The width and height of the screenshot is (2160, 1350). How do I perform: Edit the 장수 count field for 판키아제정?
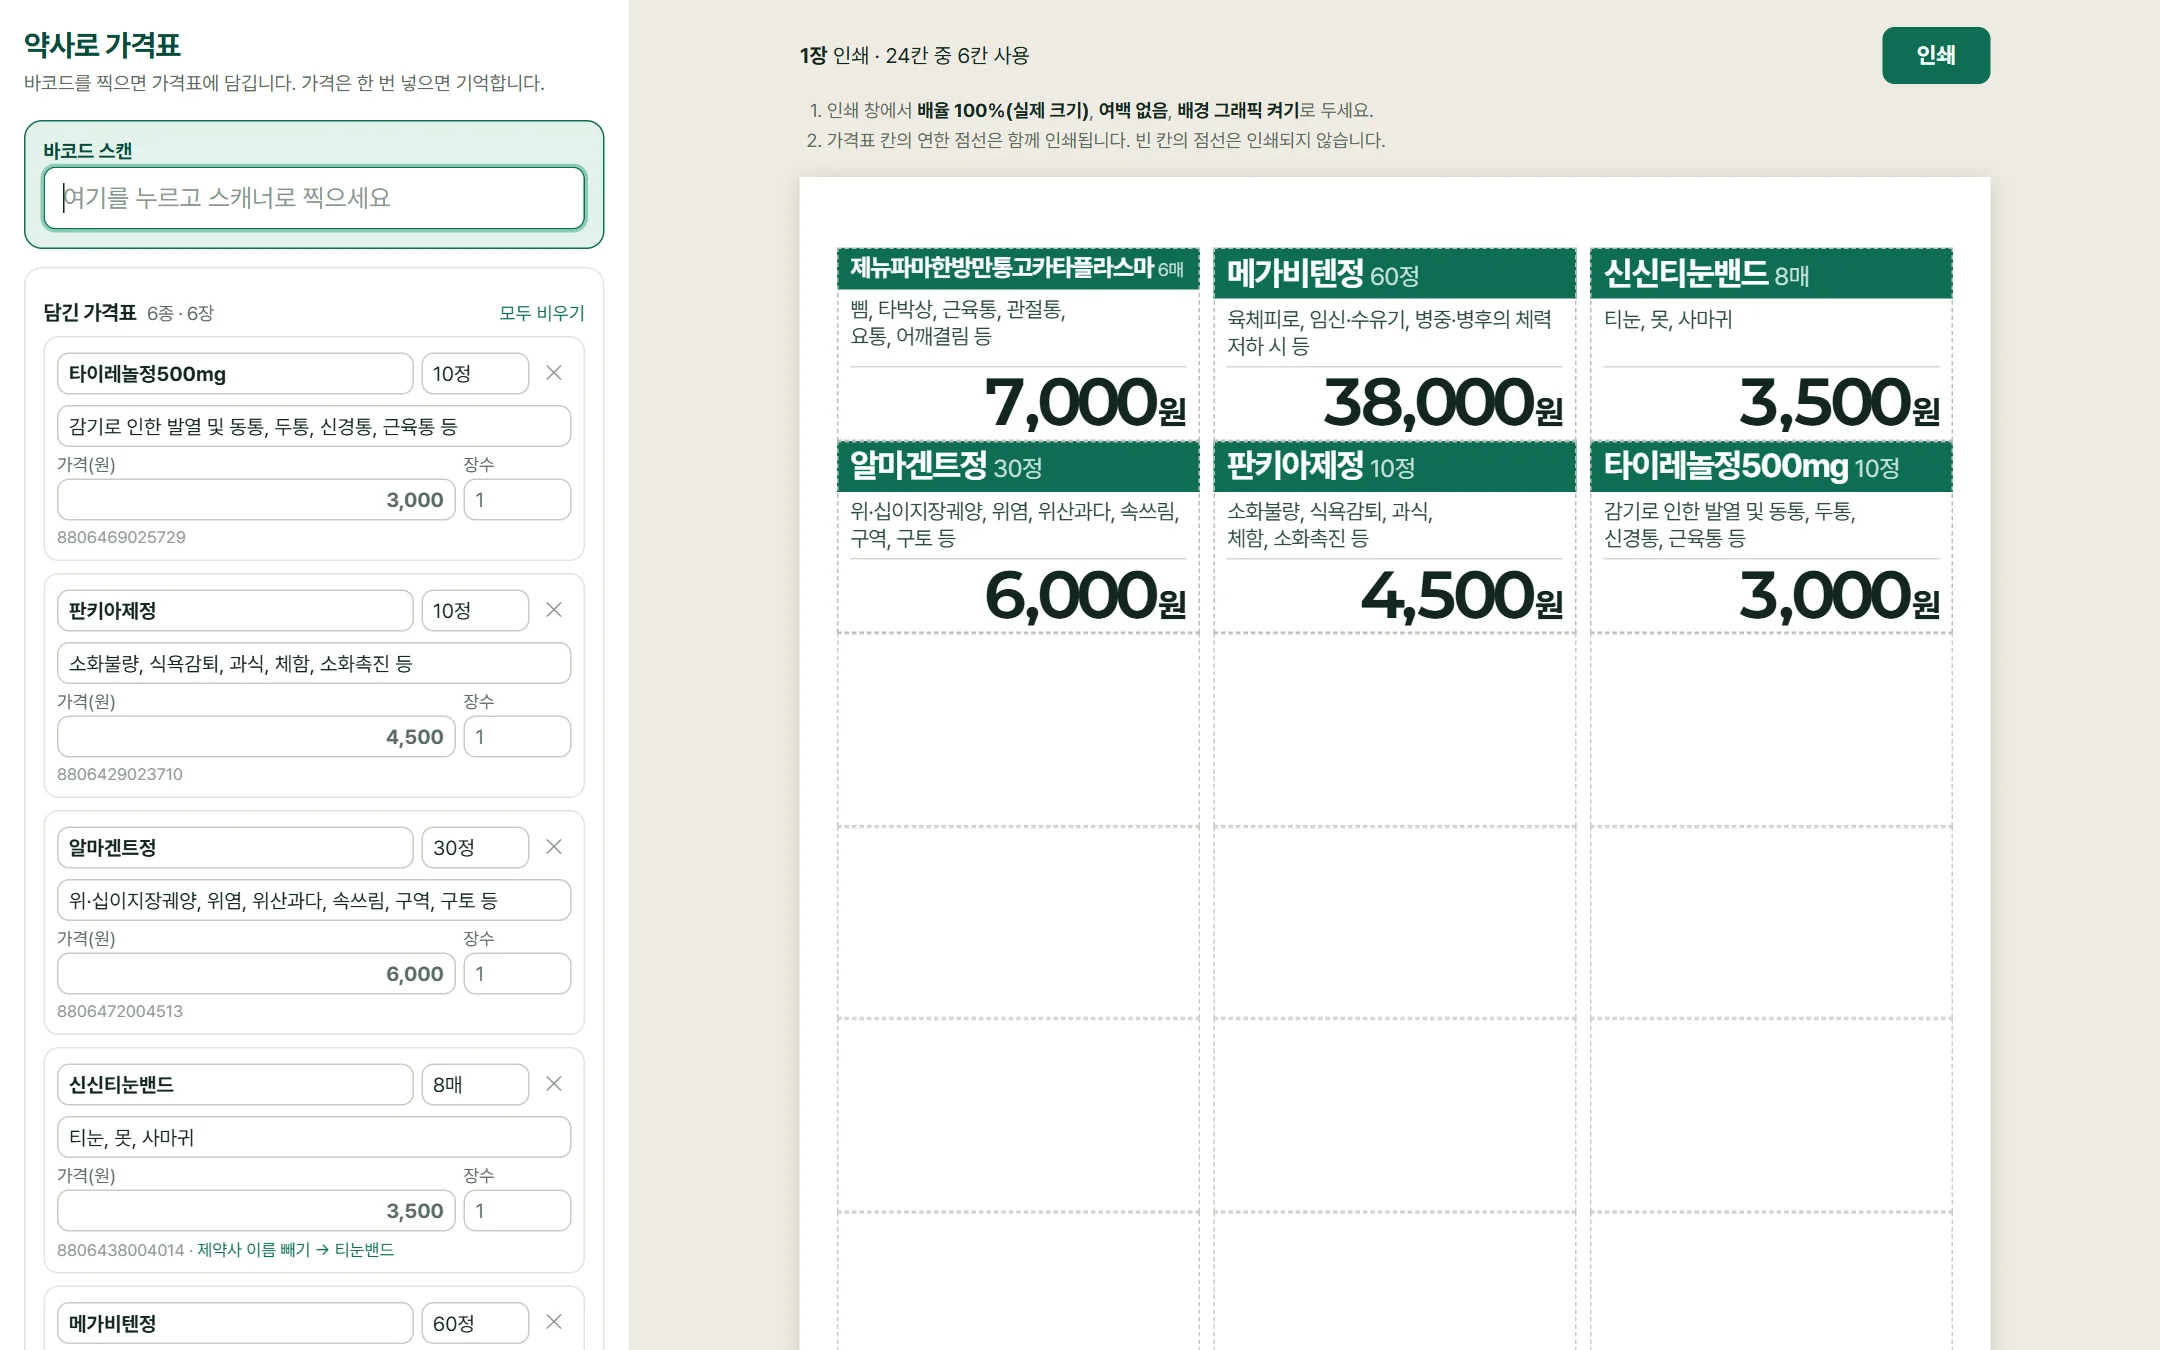[x=517, y=737]
